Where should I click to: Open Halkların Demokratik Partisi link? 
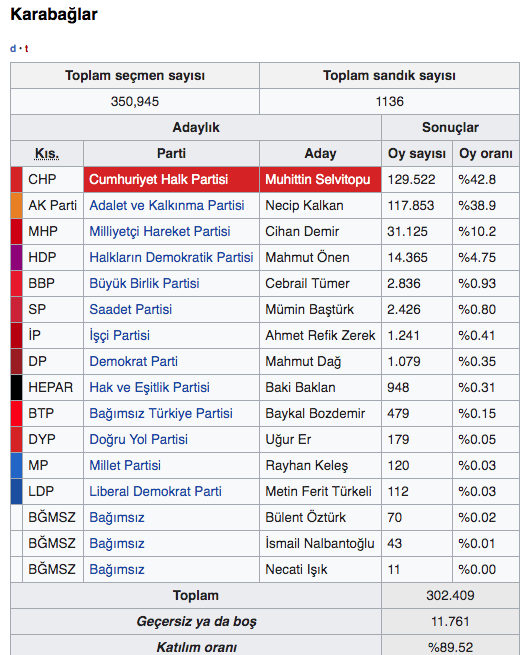pos(171,257)
